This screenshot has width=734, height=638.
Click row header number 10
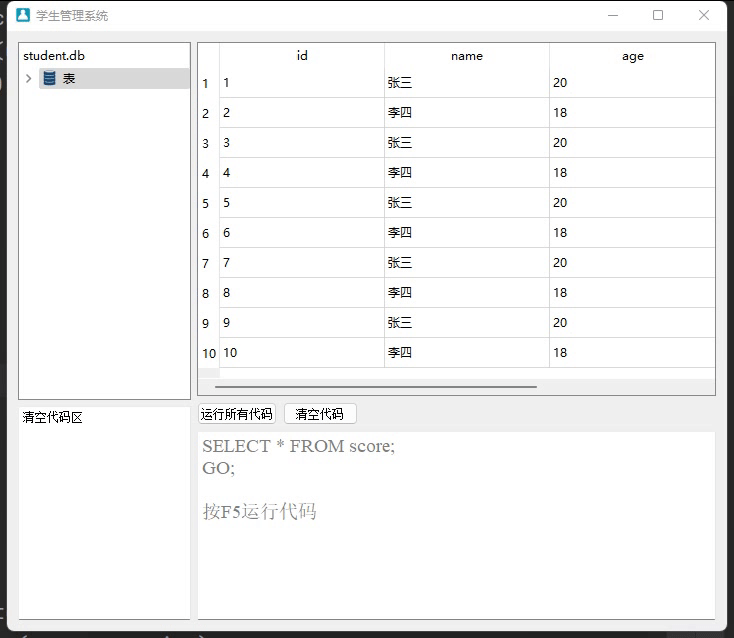(208, 353)
